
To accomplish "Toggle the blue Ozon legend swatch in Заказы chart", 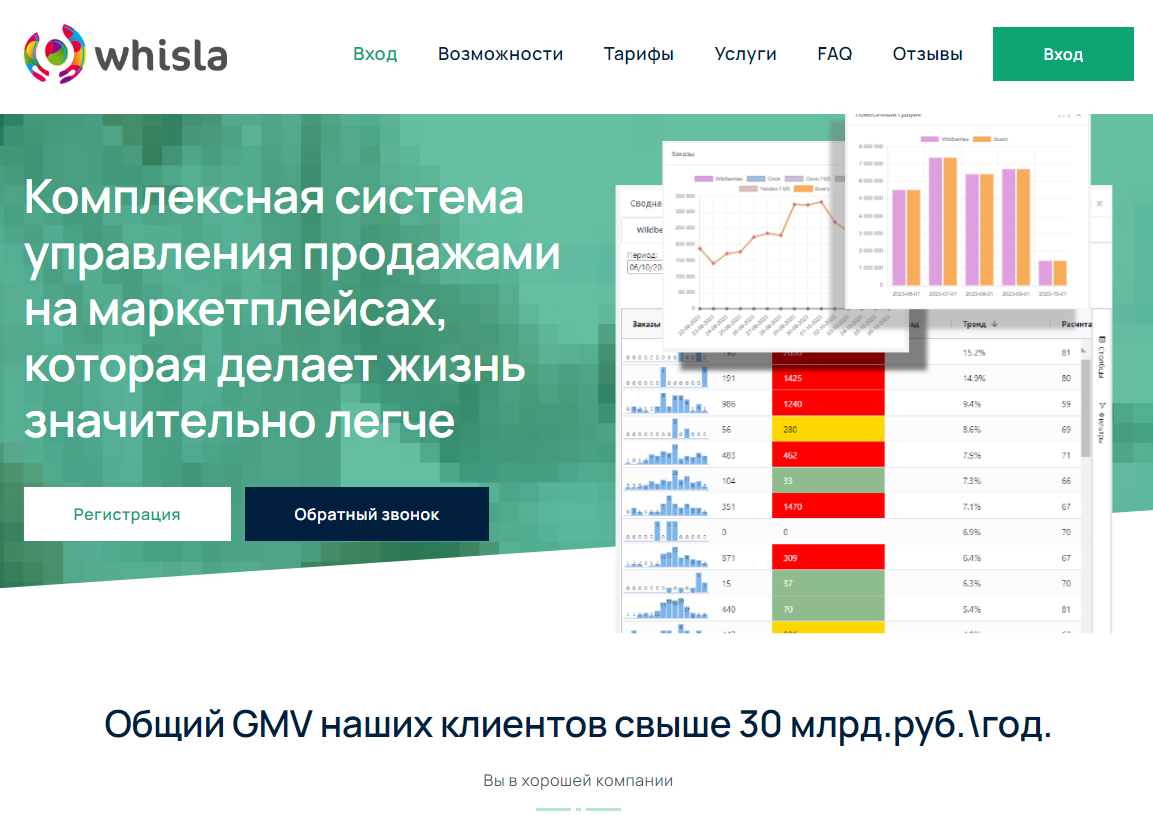I will tap(756, 179).
